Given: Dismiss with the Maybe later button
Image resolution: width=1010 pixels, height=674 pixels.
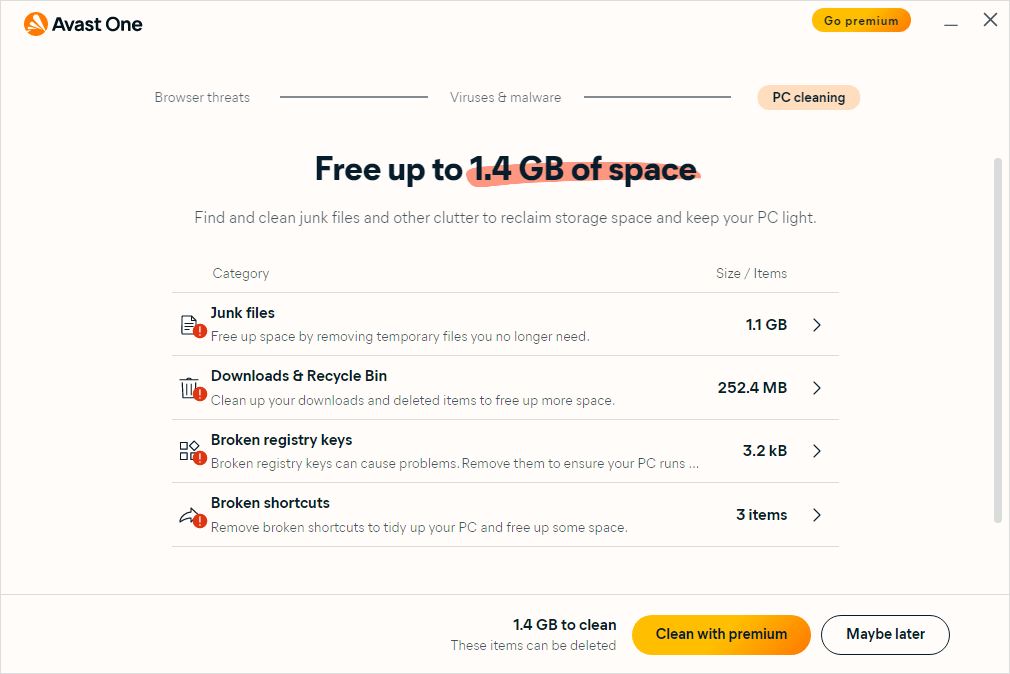Looking at the screenshot, I should (x=885, y=634).
